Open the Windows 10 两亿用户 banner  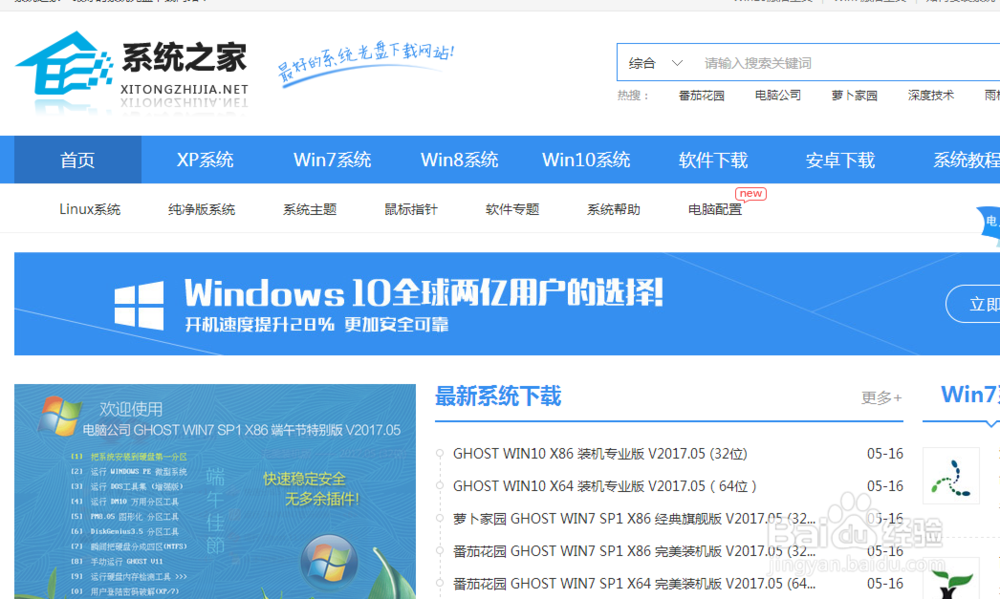[507, 304]
